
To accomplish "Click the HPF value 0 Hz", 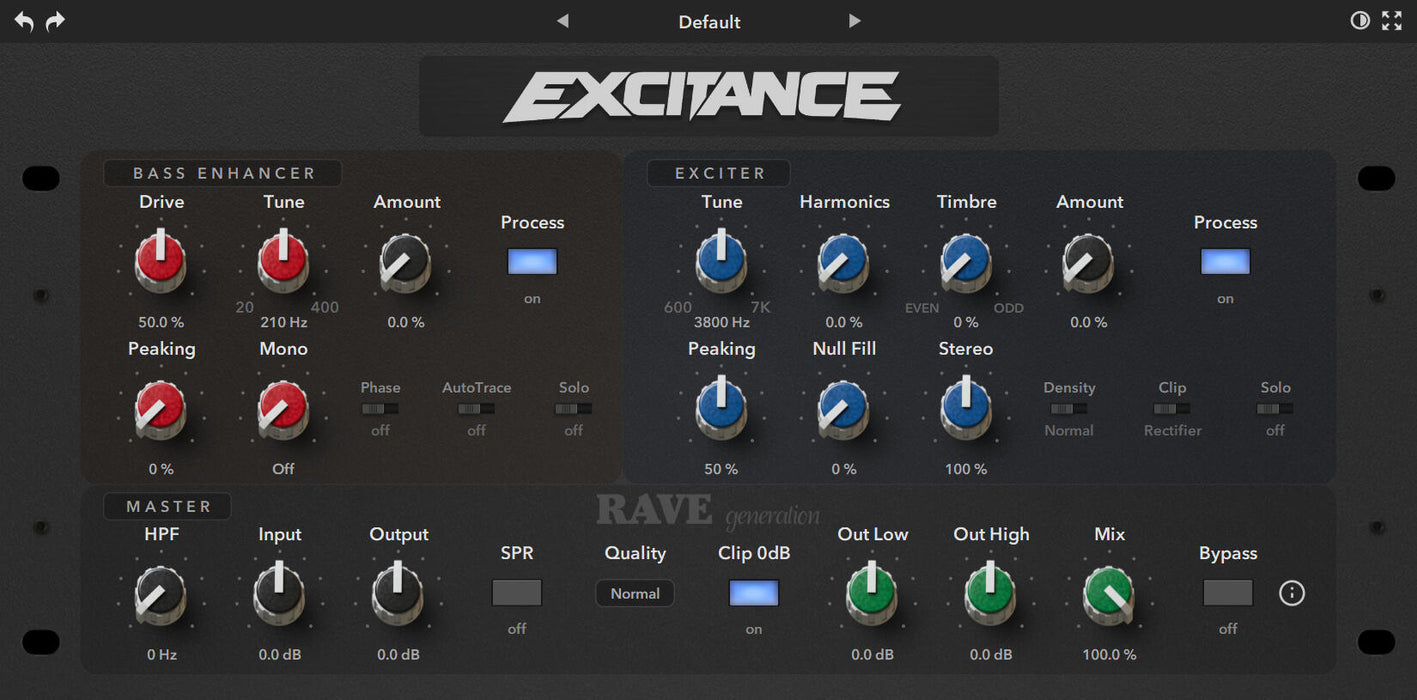I will pyautogui.click(x=161, y=655).
